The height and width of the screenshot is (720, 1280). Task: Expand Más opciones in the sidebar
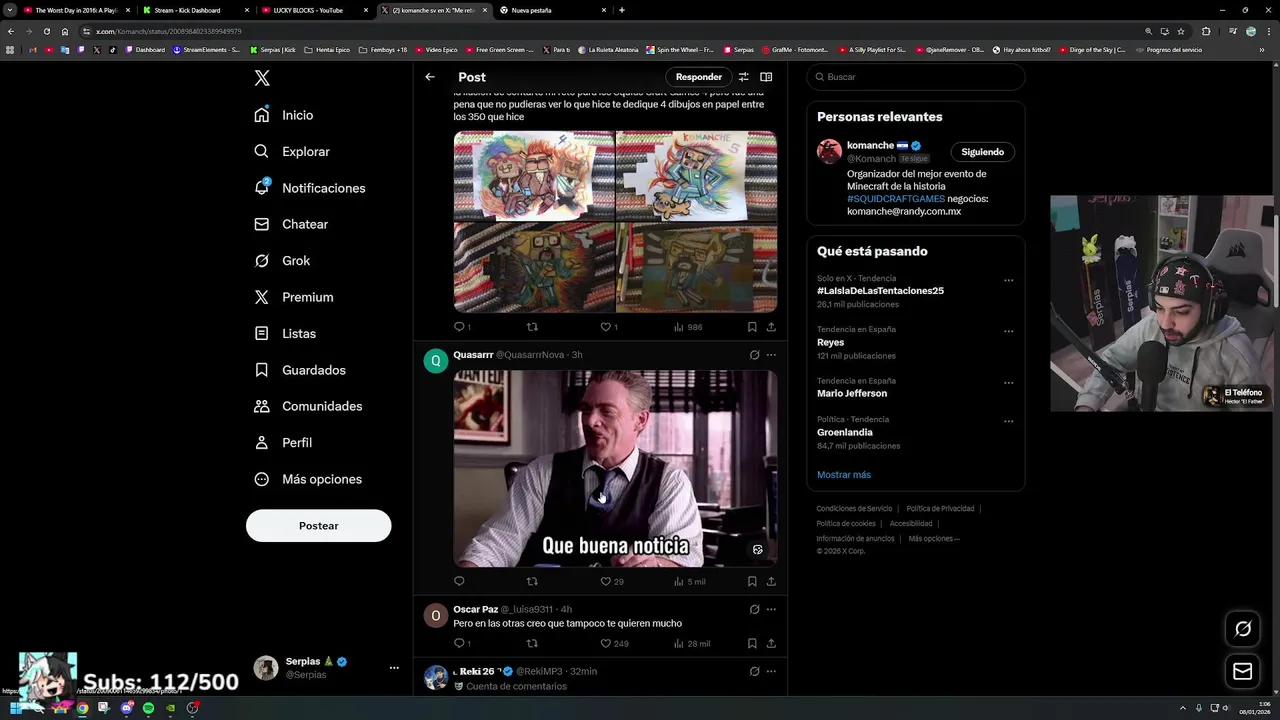click(x=308, y=479)
